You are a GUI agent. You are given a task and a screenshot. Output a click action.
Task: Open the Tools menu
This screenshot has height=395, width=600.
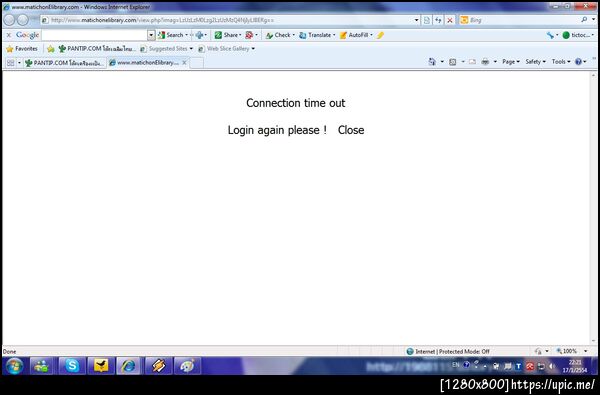click(561, 62)
